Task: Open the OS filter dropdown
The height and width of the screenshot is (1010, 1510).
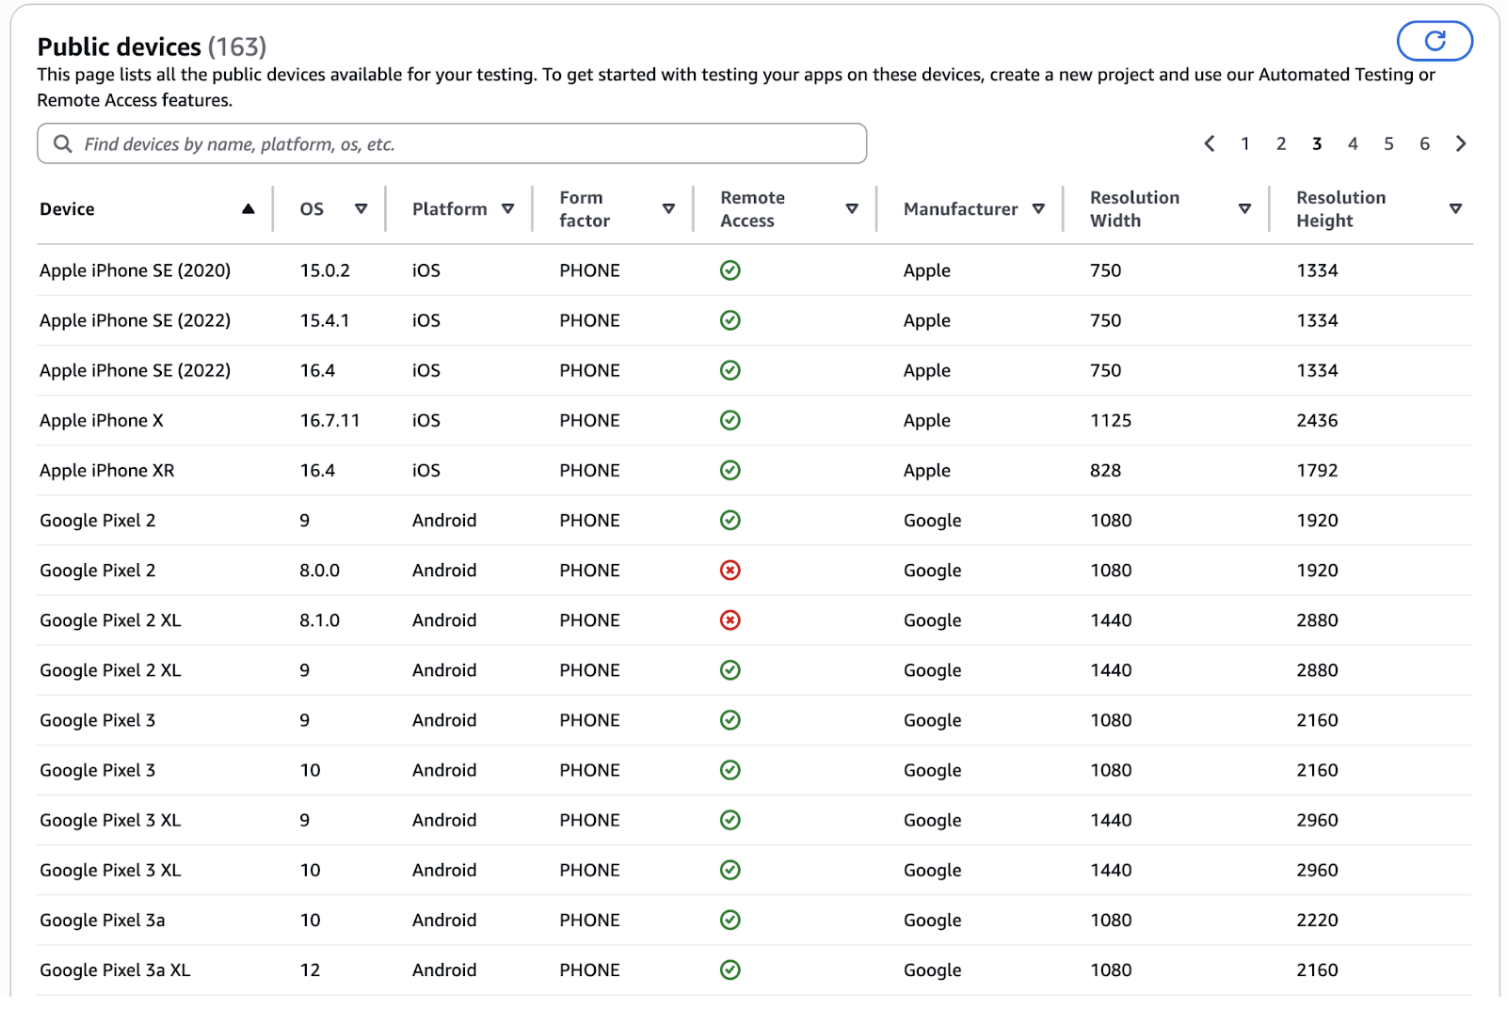Action: (x=360, y=209)
